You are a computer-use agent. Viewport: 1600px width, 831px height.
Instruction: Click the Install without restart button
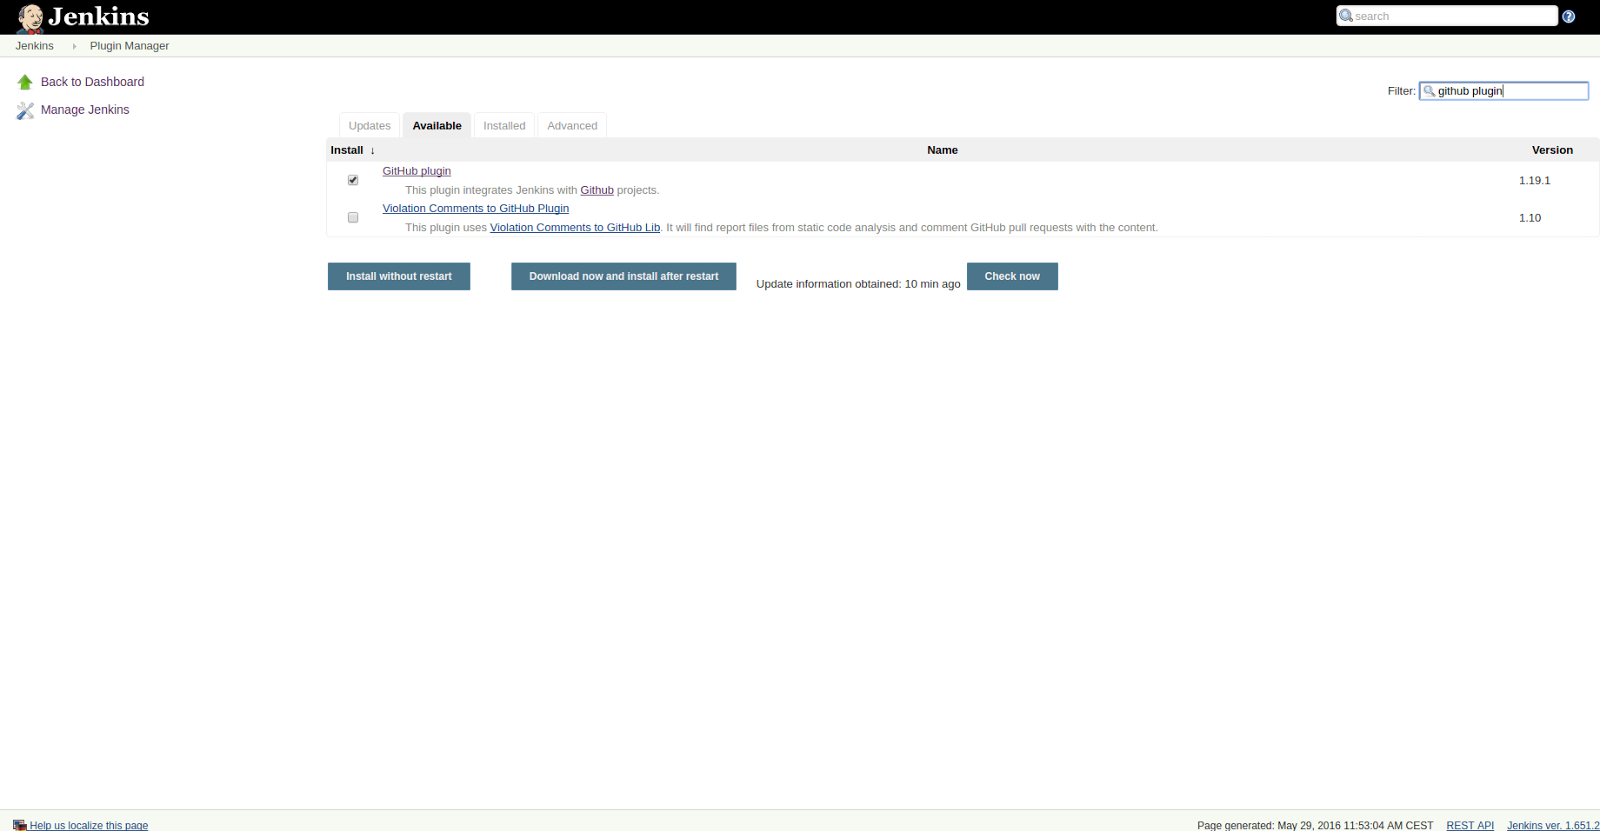[399, 276]
